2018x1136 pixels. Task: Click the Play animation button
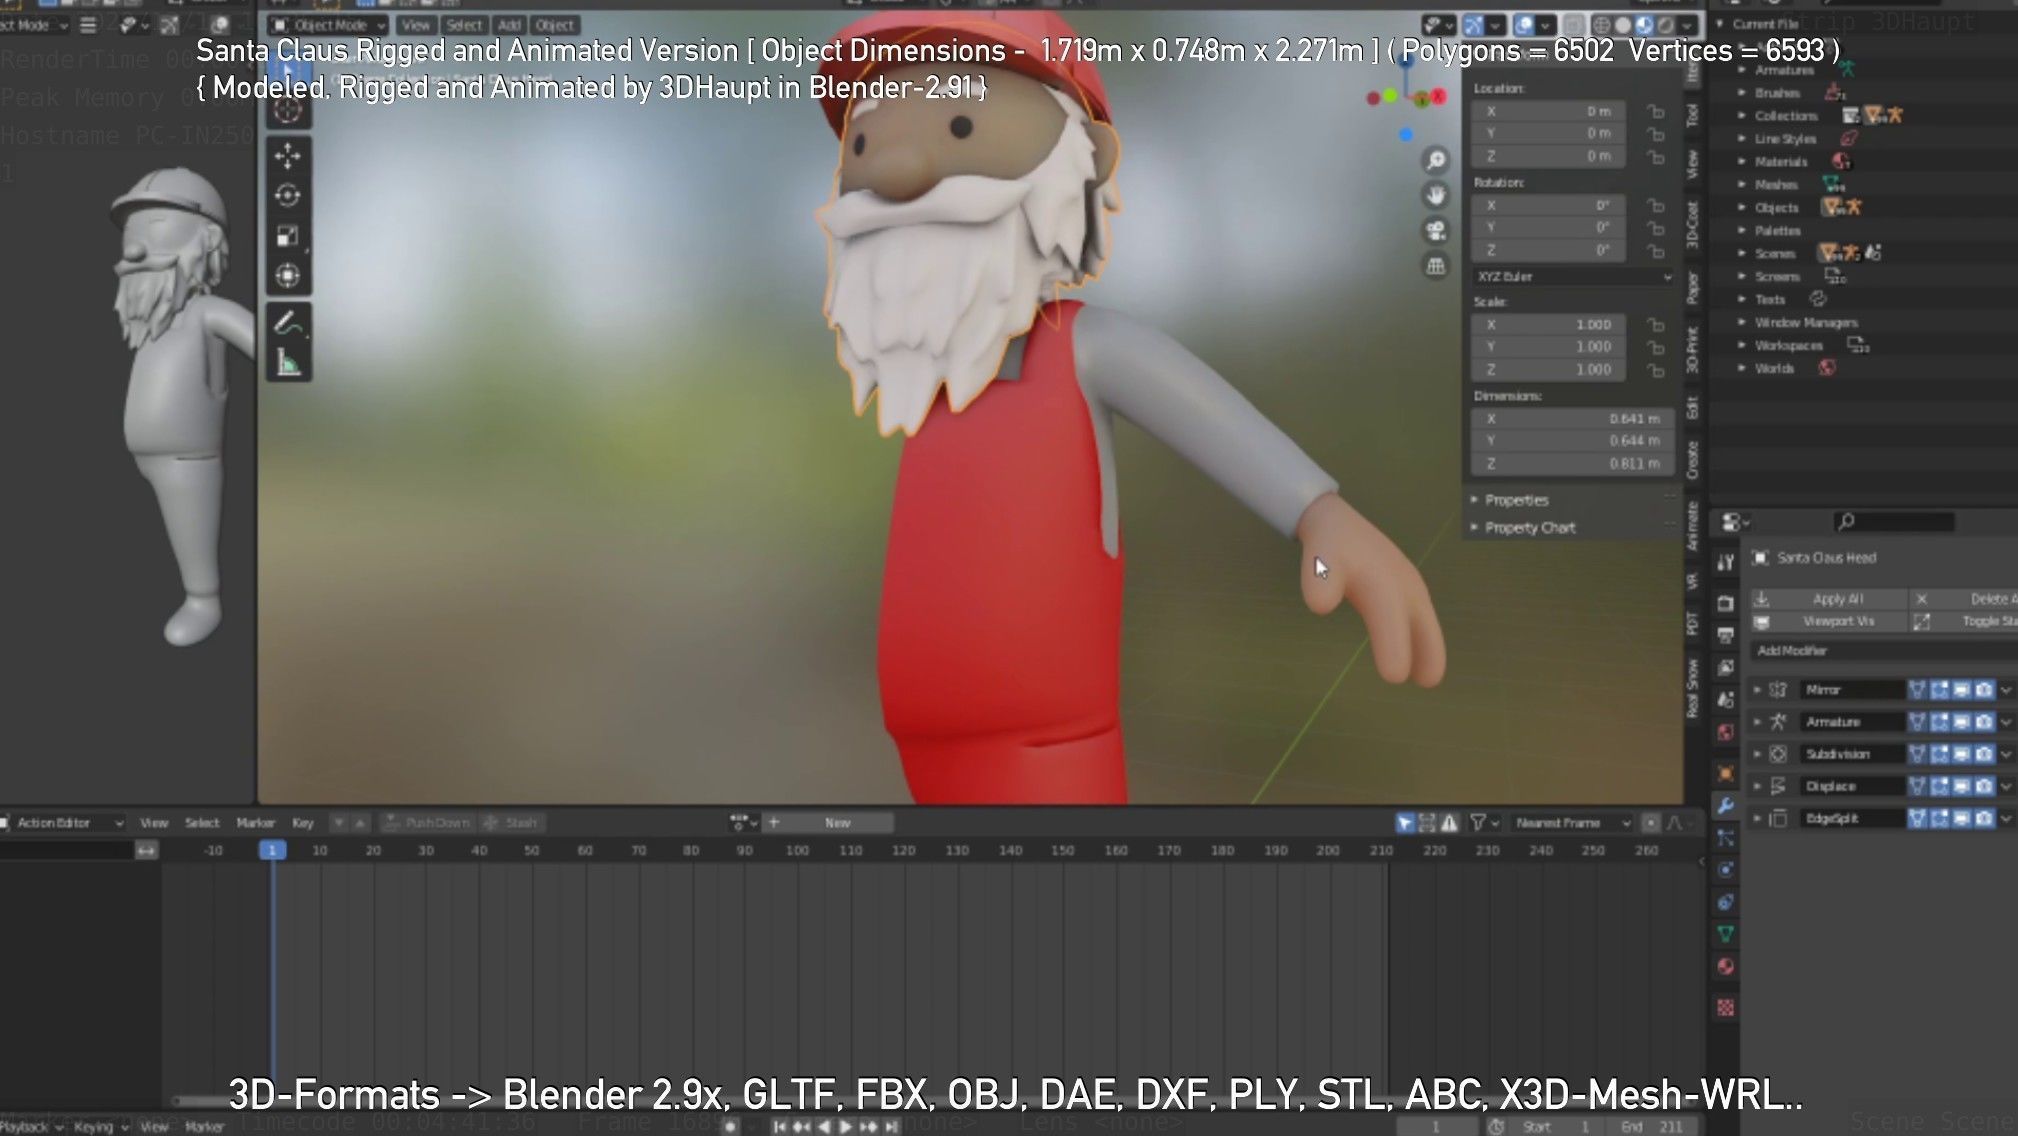pos(846,1126)
